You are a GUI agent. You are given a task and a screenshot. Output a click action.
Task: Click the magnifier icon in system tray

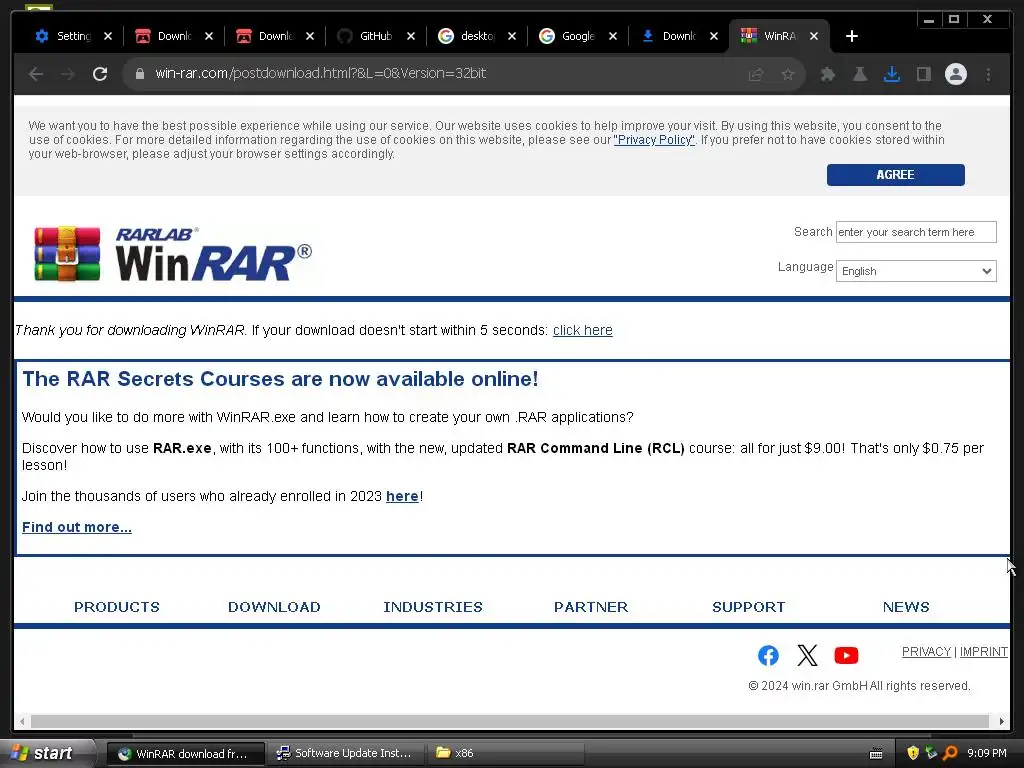pos(950,753)
